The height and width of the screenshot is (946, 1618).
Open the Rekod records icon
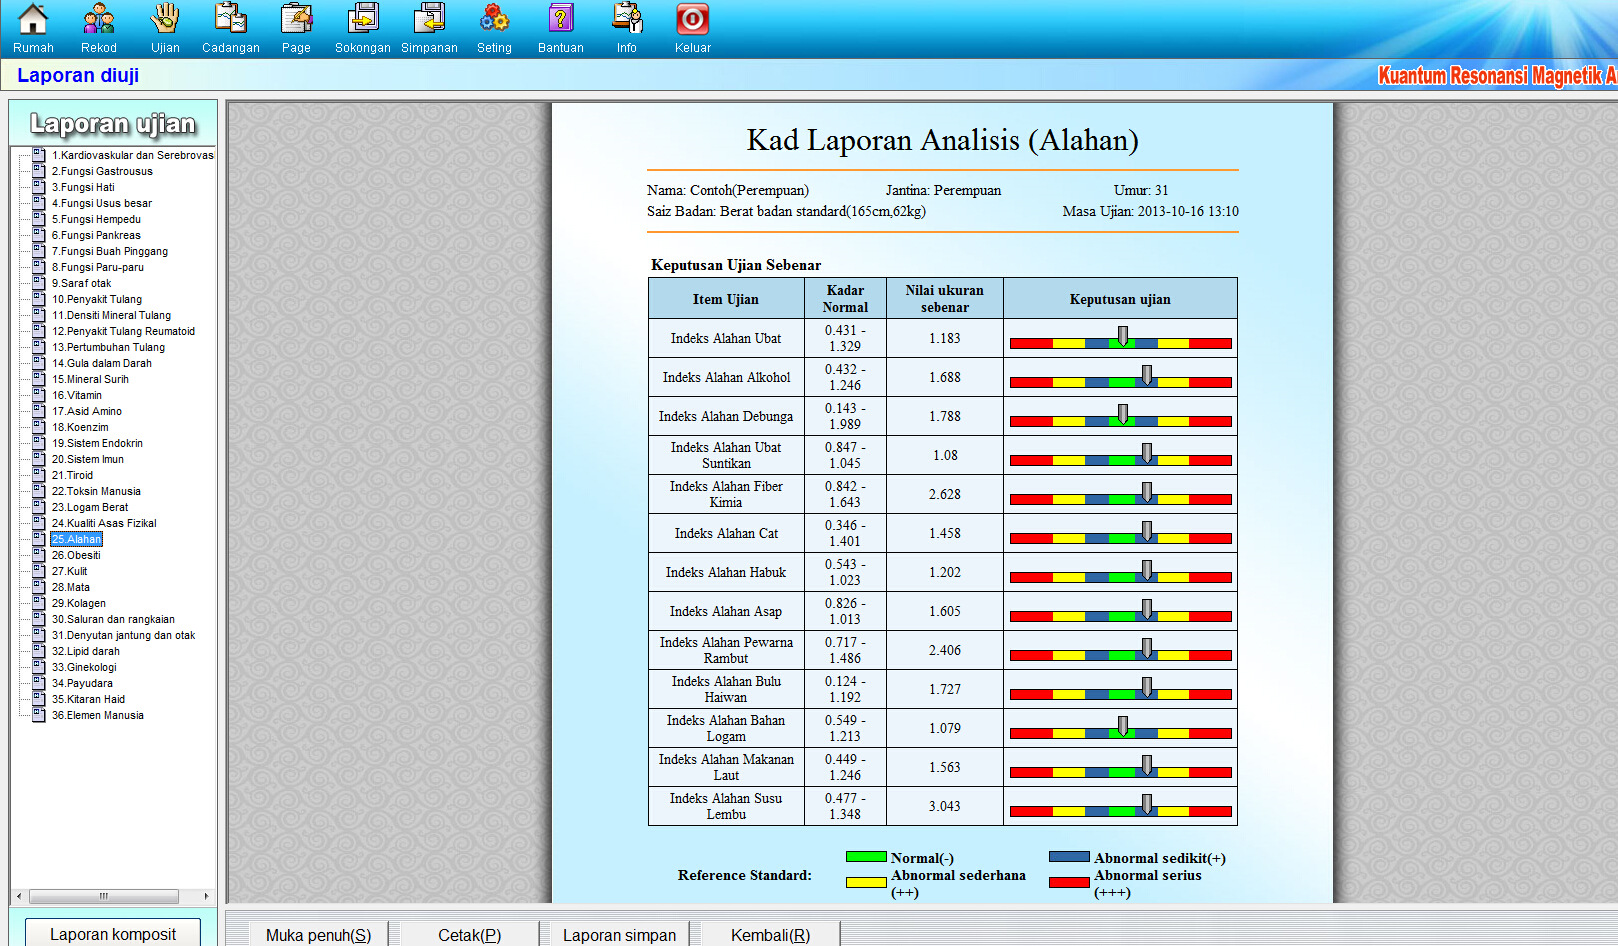pyautogui.click(x=99, y=28)
